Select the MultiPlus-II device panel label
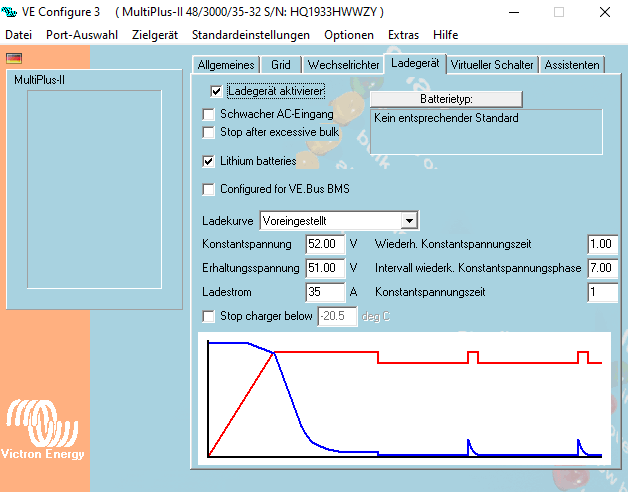The height and width of the screenshot is (492, 628). point(39,80)
